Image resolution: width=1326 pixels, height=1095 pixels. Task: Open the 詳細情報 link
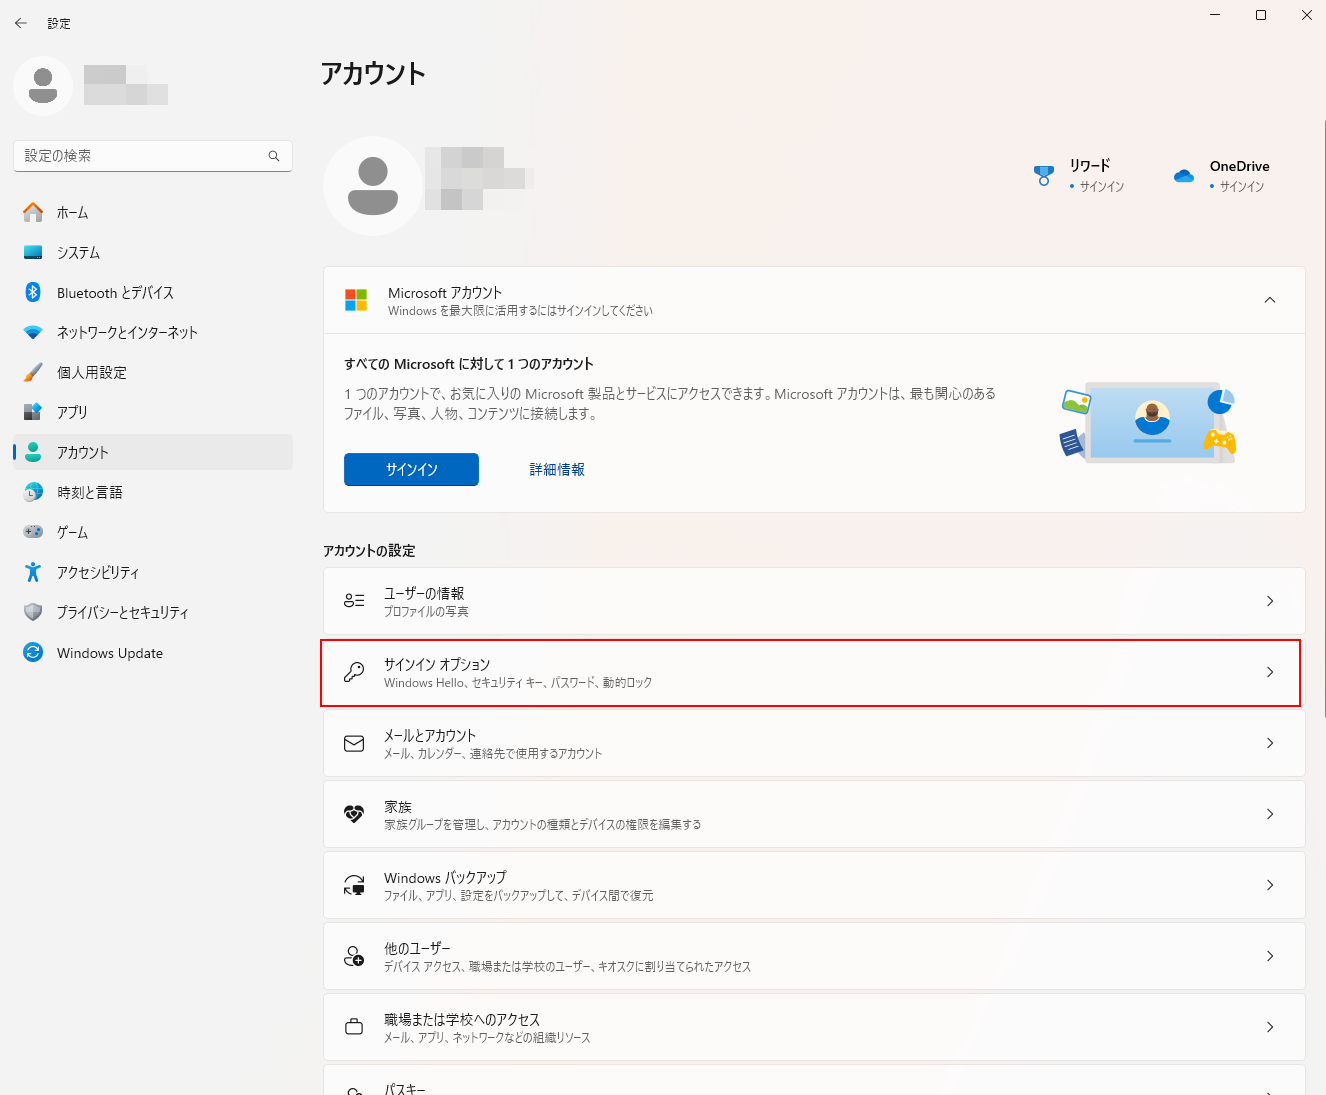(x=557, y=470)
